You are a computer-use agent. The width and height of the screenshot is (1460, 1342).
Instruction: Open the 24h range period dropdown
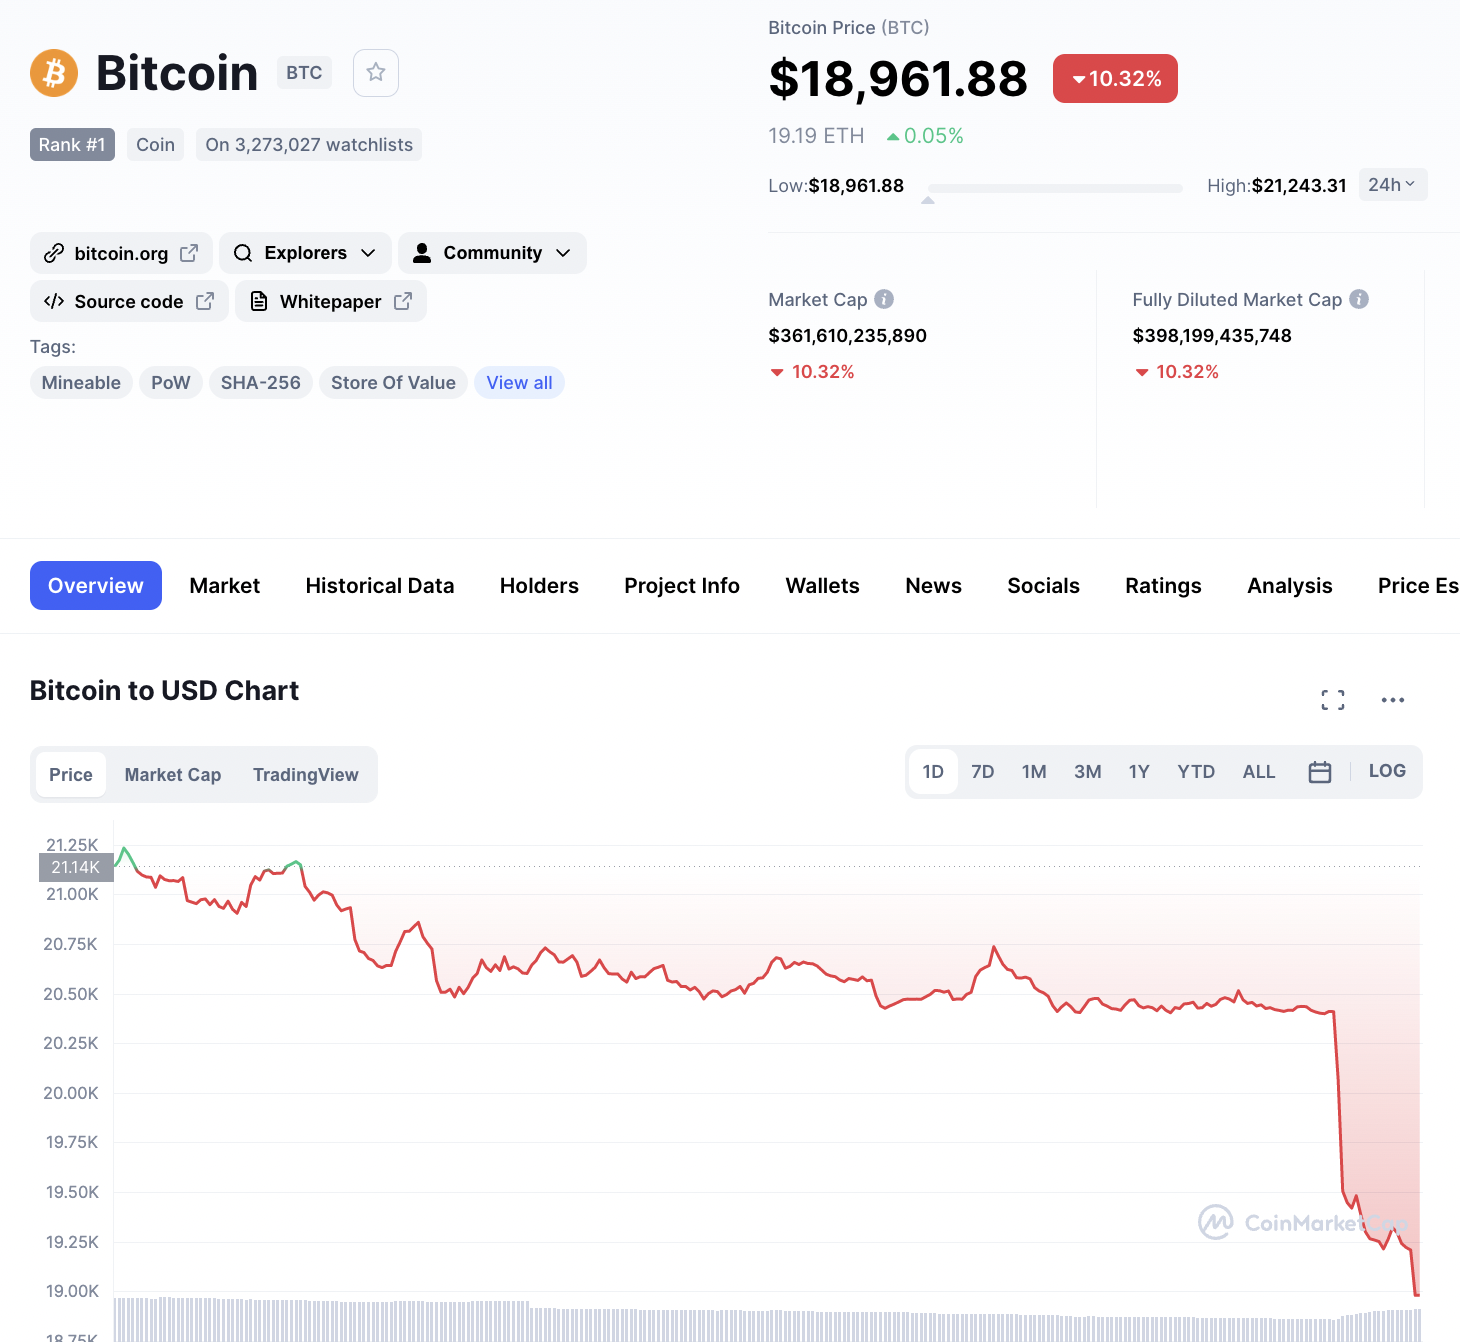[x=1391, y=185]
